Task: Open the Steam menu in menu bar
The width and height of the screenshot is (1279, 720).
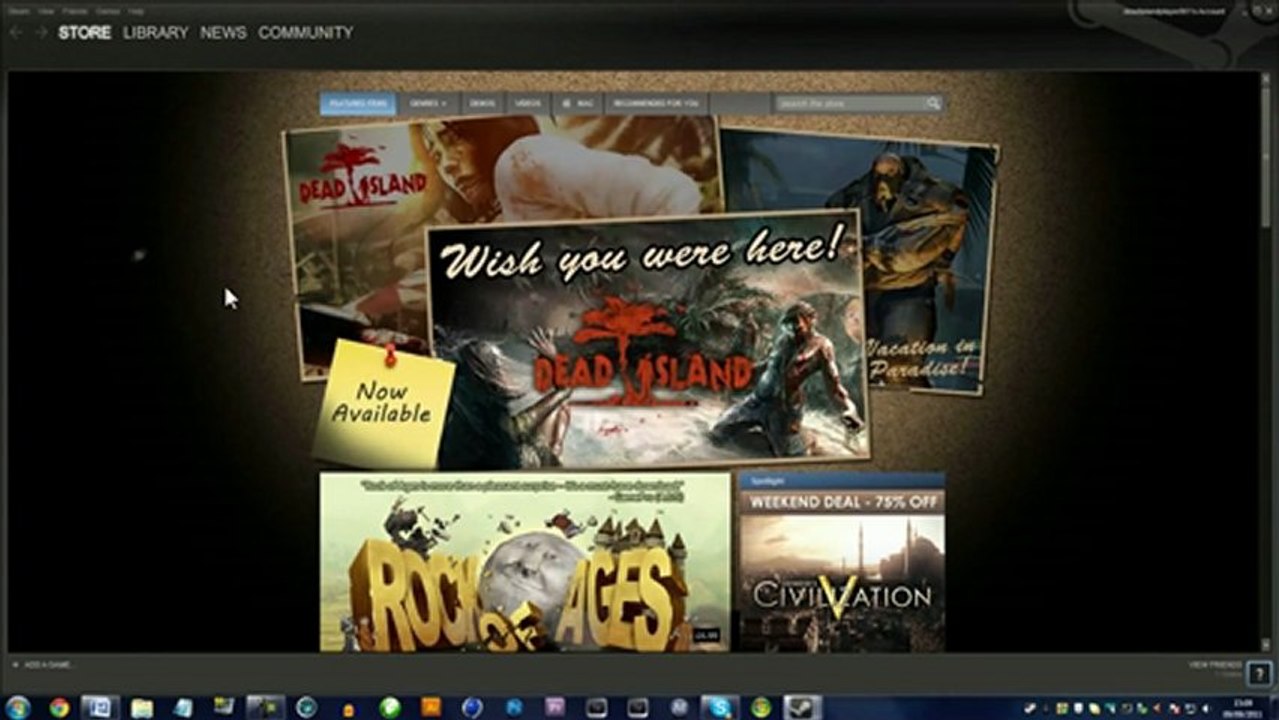Action: pos(18,11)
